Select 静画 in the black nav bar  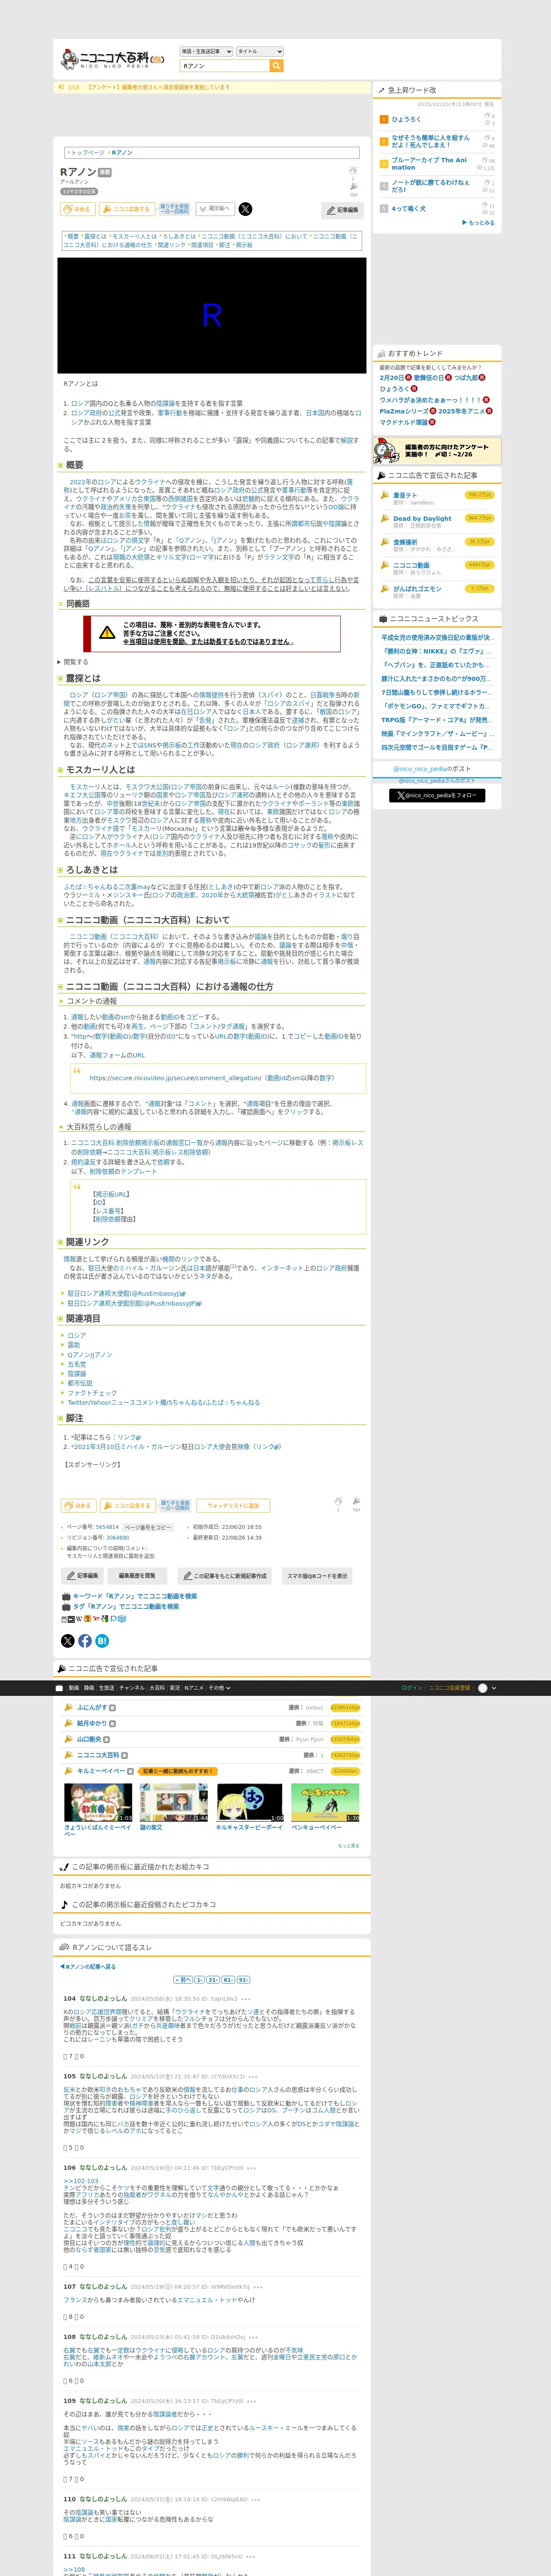point(89,1688)
